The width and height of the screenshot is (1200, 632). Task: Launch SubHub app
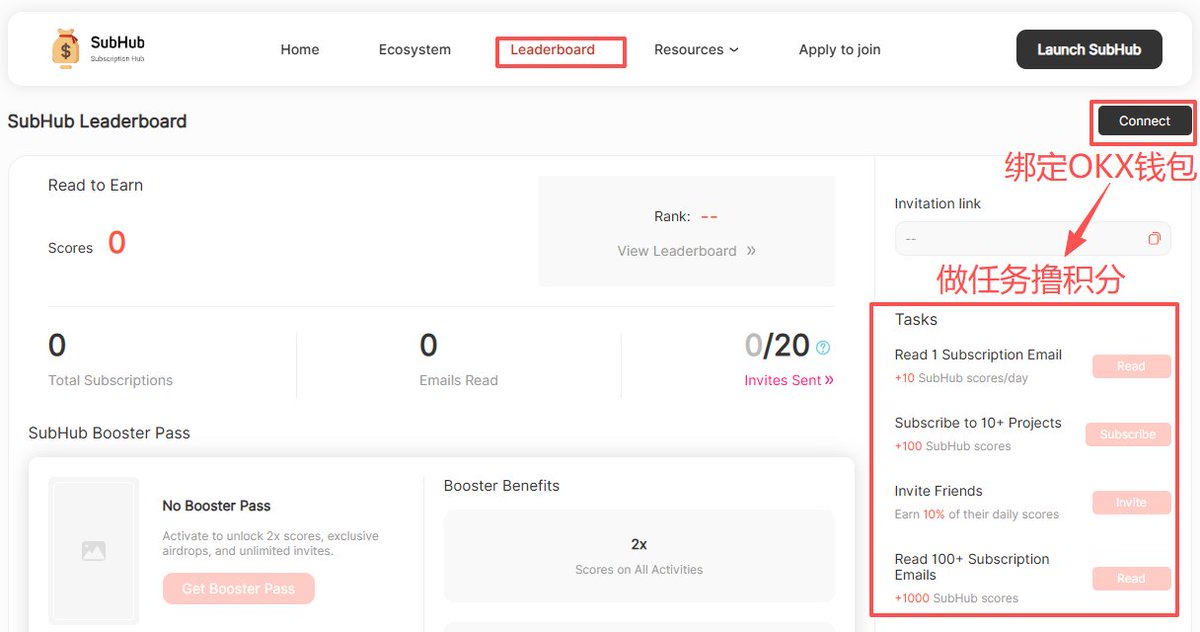click(x=1089, y=49)
